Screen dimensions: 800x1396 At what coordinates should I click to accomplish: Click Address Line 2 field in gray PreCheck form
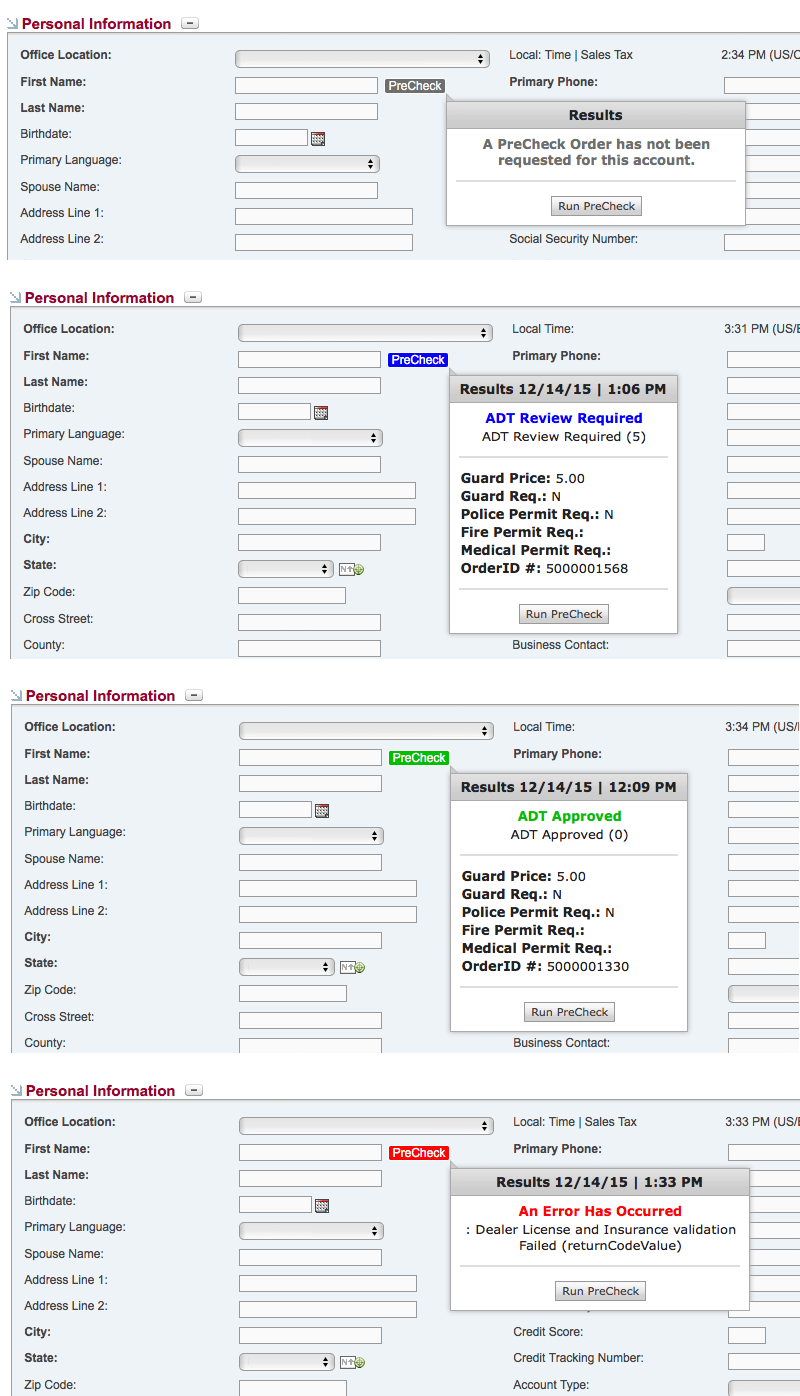(324, 243)
